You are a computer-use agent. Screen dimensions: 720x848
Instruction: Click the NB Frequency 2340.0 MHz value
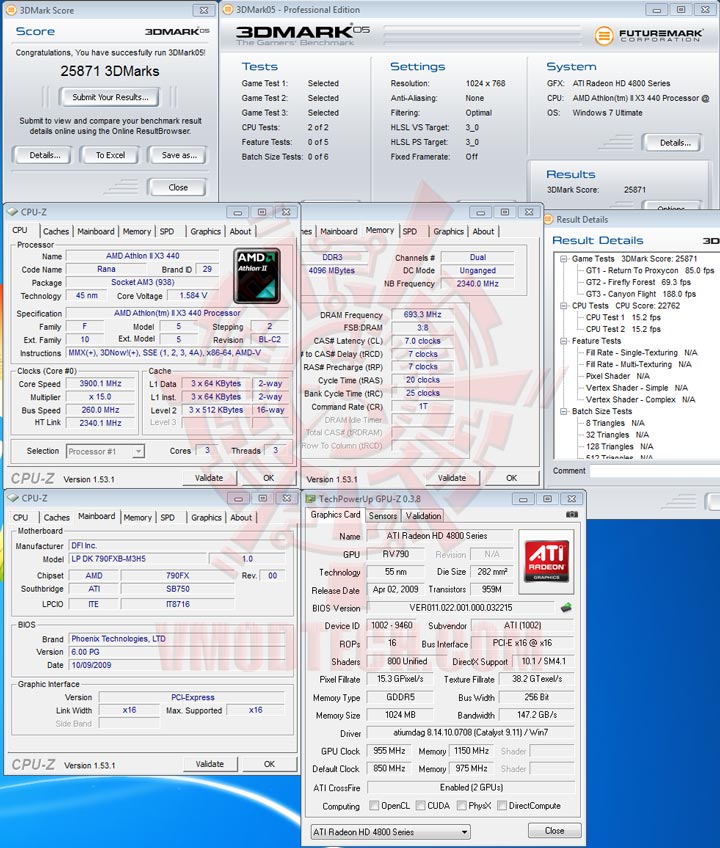click(477, 283)
